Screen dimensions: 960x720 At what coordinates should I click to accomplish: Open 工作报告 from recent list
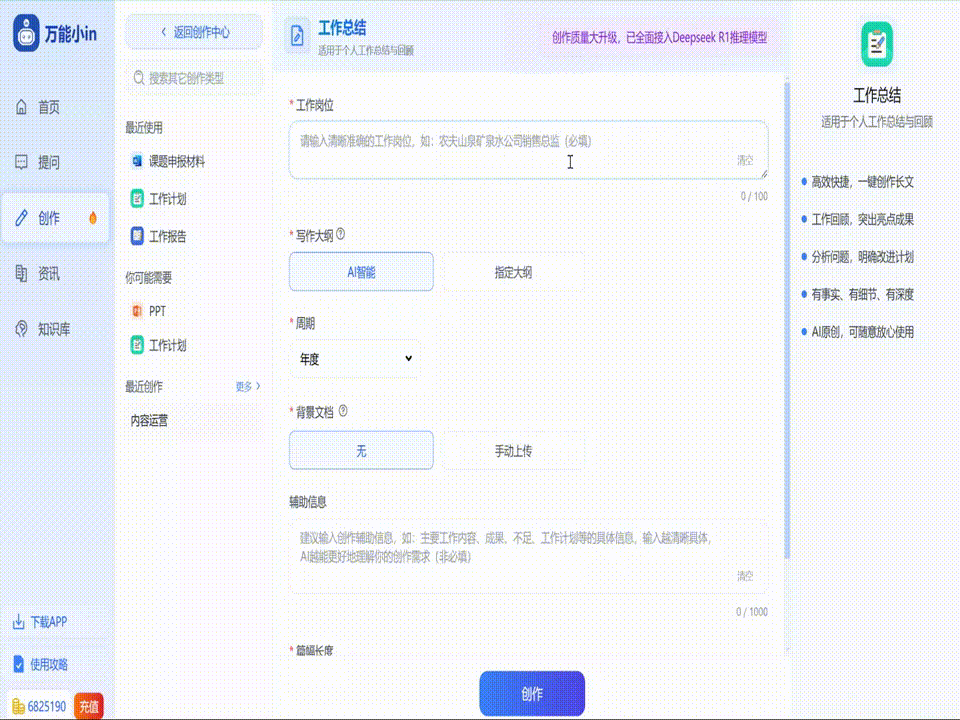[168, 236]
